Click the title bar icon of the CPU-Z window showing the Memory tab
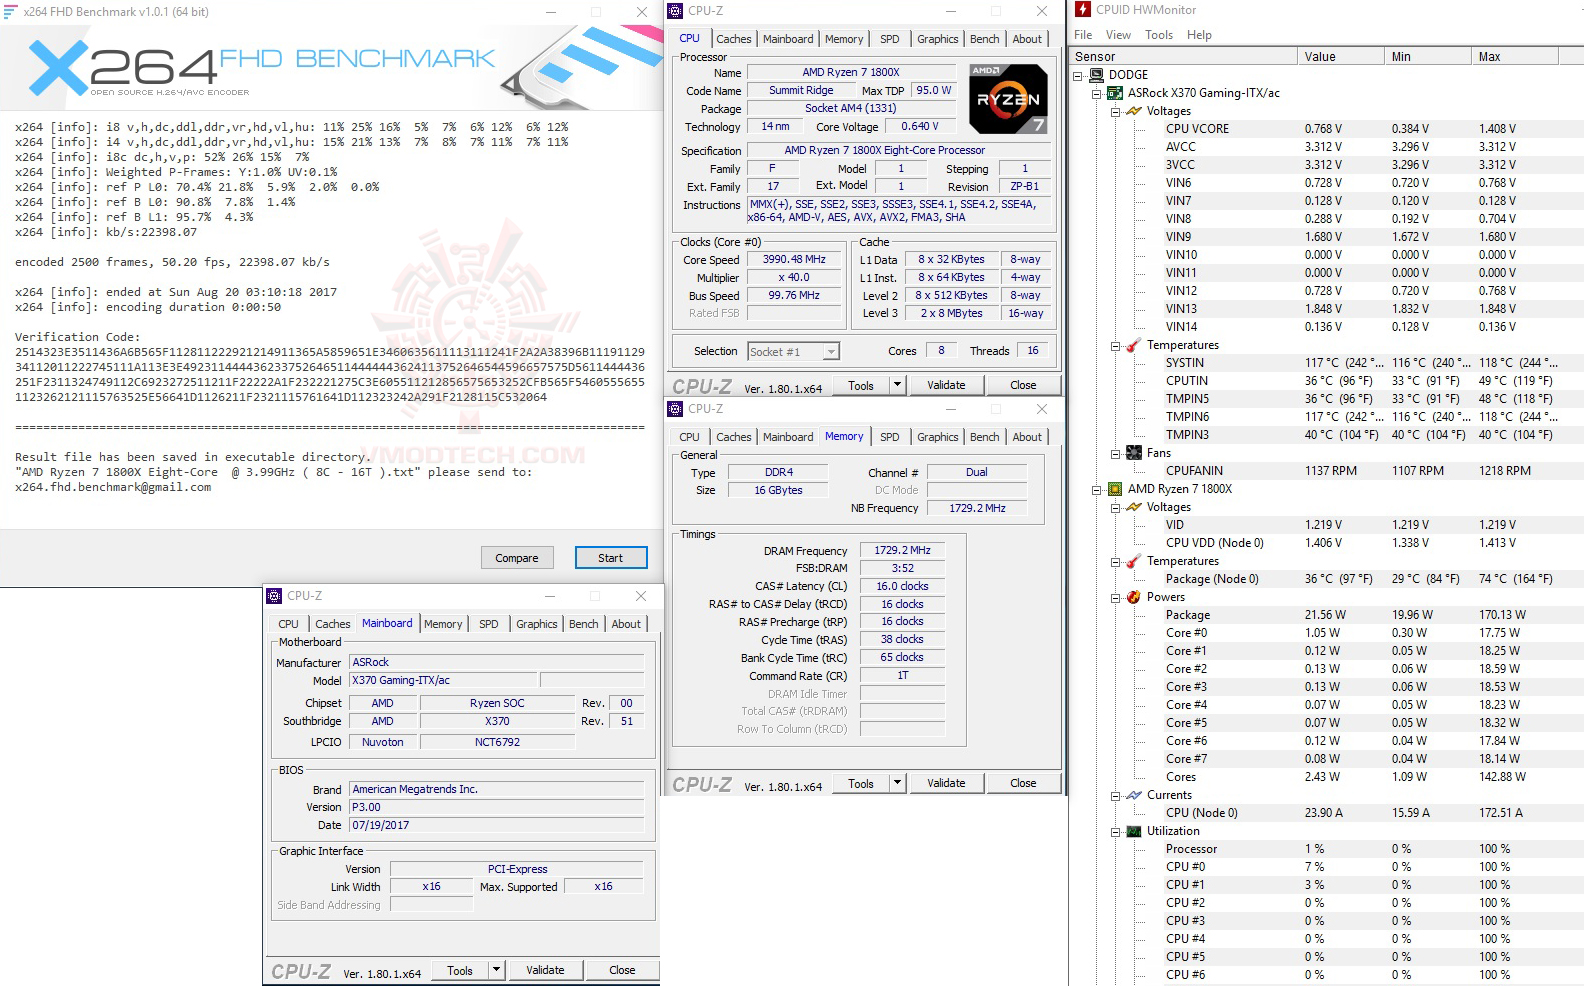1584x986 pixels. pyautogui.click(x=676, y=409)
